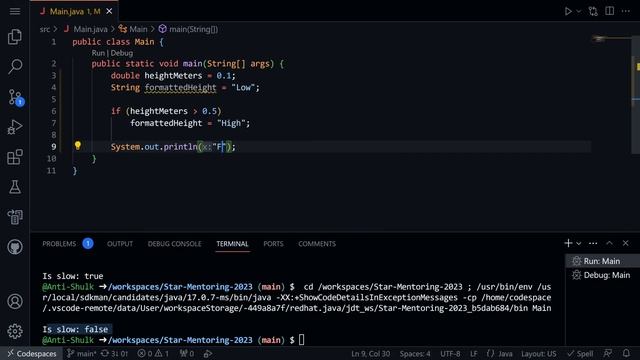Click src in the breadcrumb
This screenshot has width=640, height=360.
pyautogui.click(x=44, y=29)
